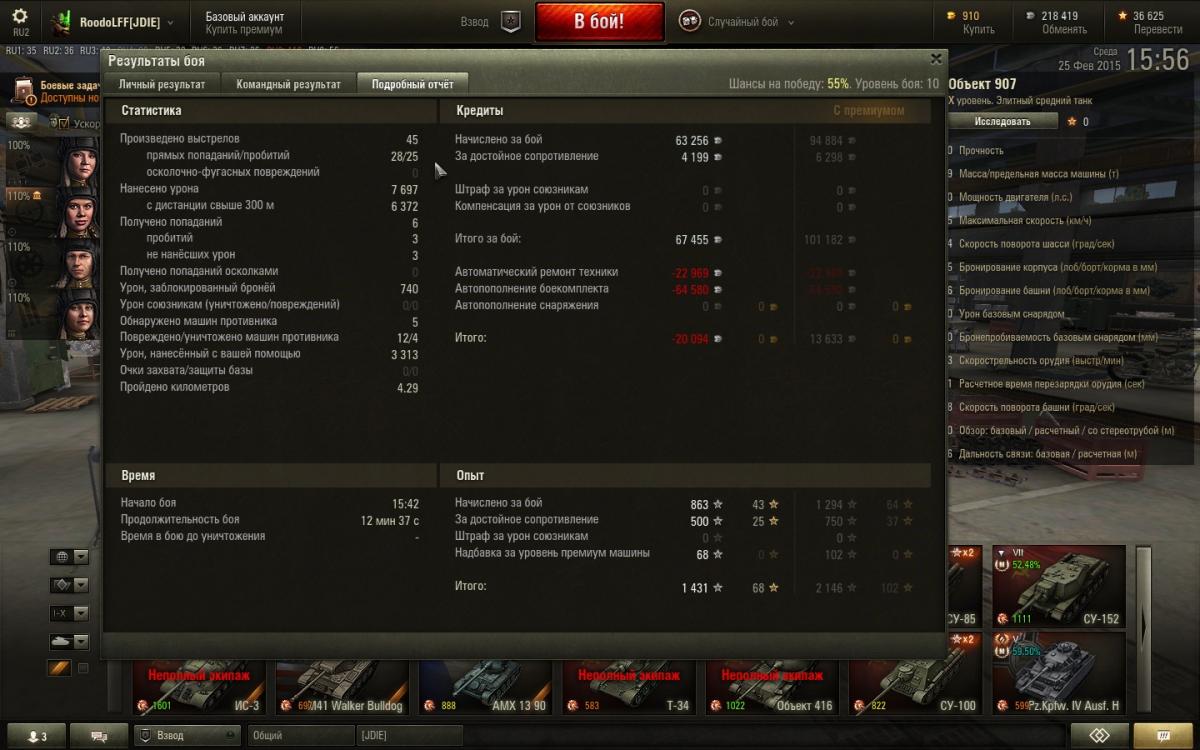Click the contacts button showing 3
Screen dimensions: 1200x750
point(36,736)
